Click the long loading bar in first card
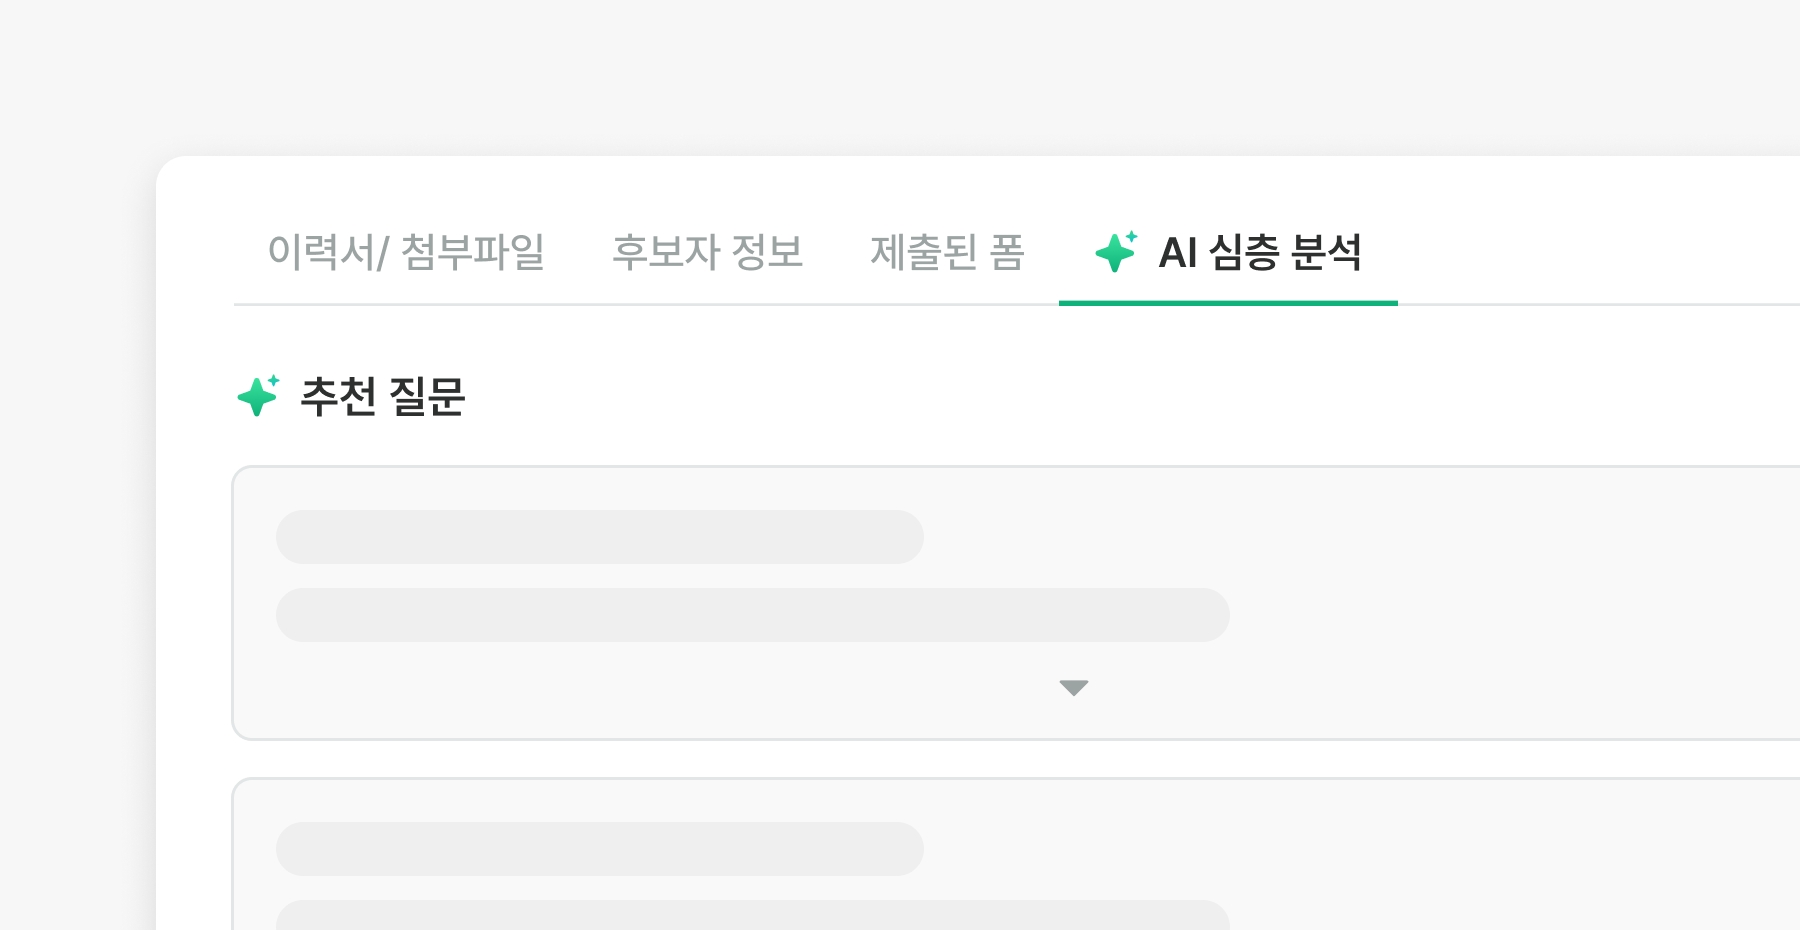 (752, 615)
